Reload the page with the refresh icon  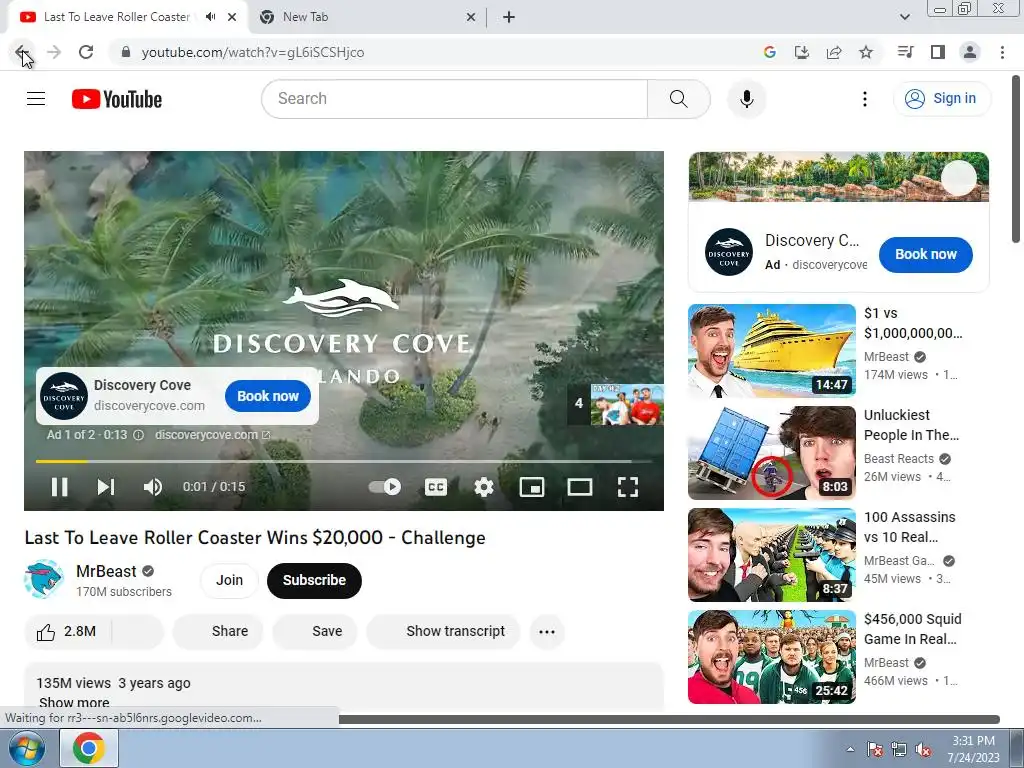coord(86,52)
